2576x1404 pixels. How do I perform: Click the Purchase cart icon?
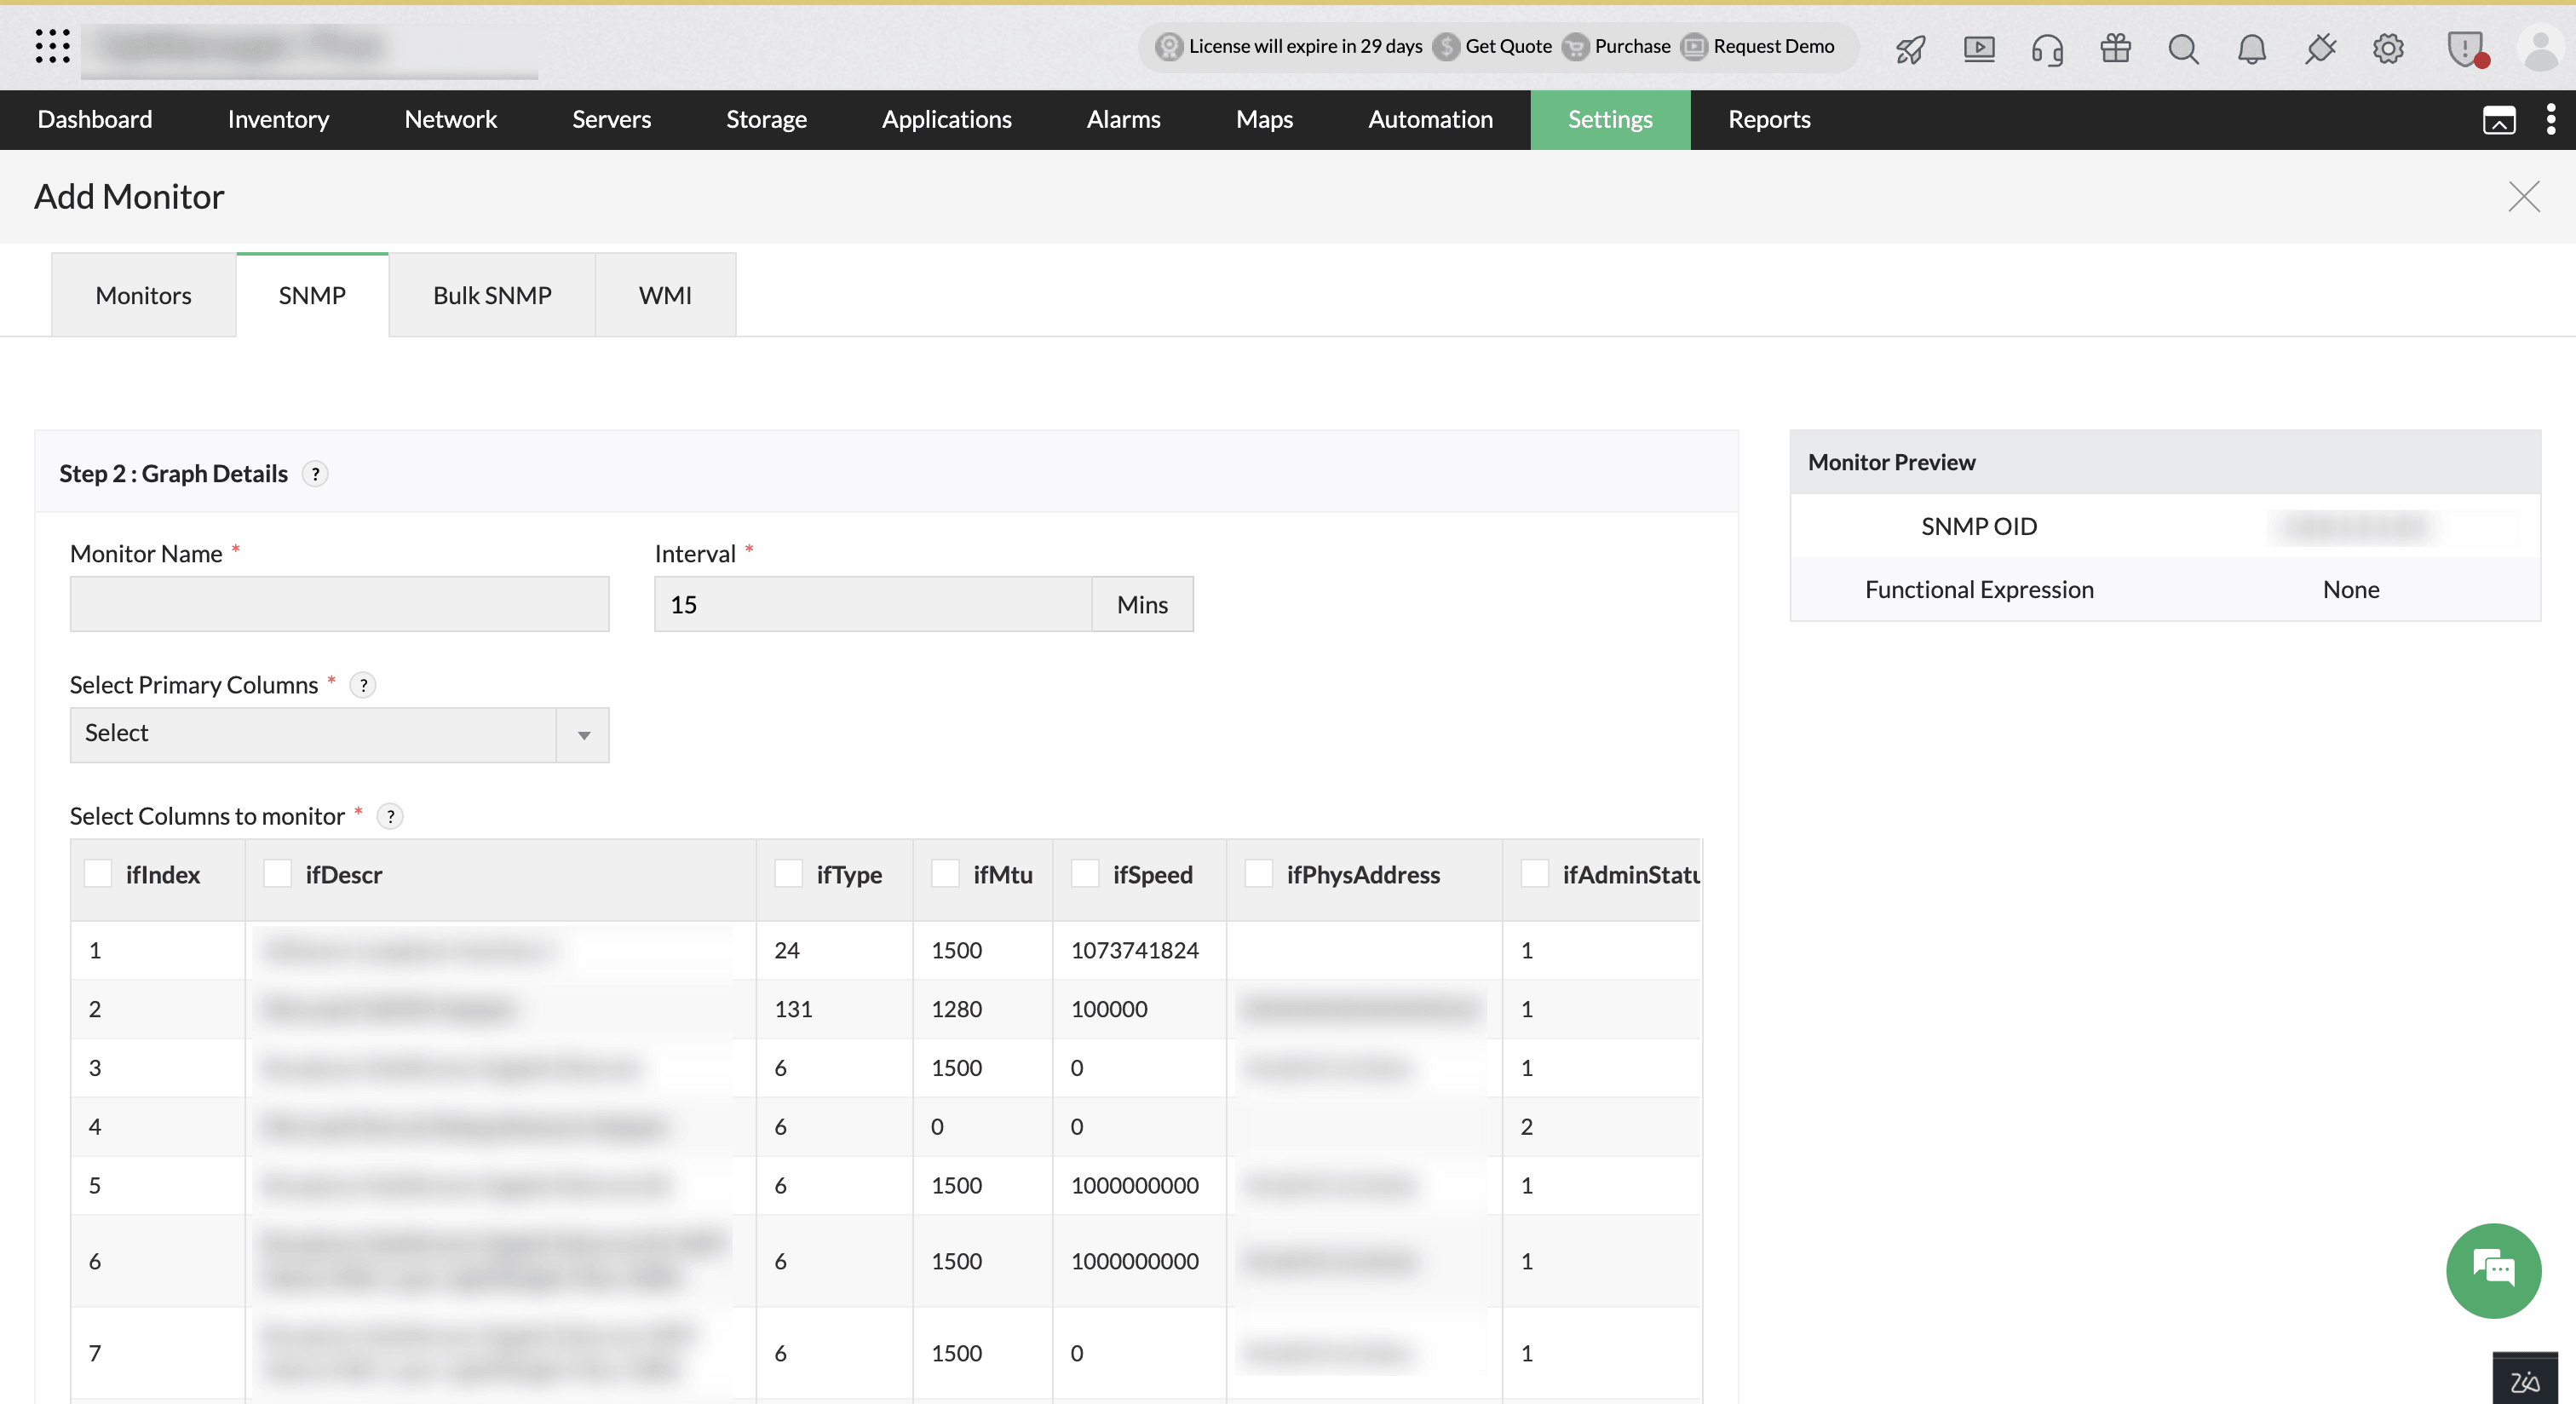pos(1575,46)
